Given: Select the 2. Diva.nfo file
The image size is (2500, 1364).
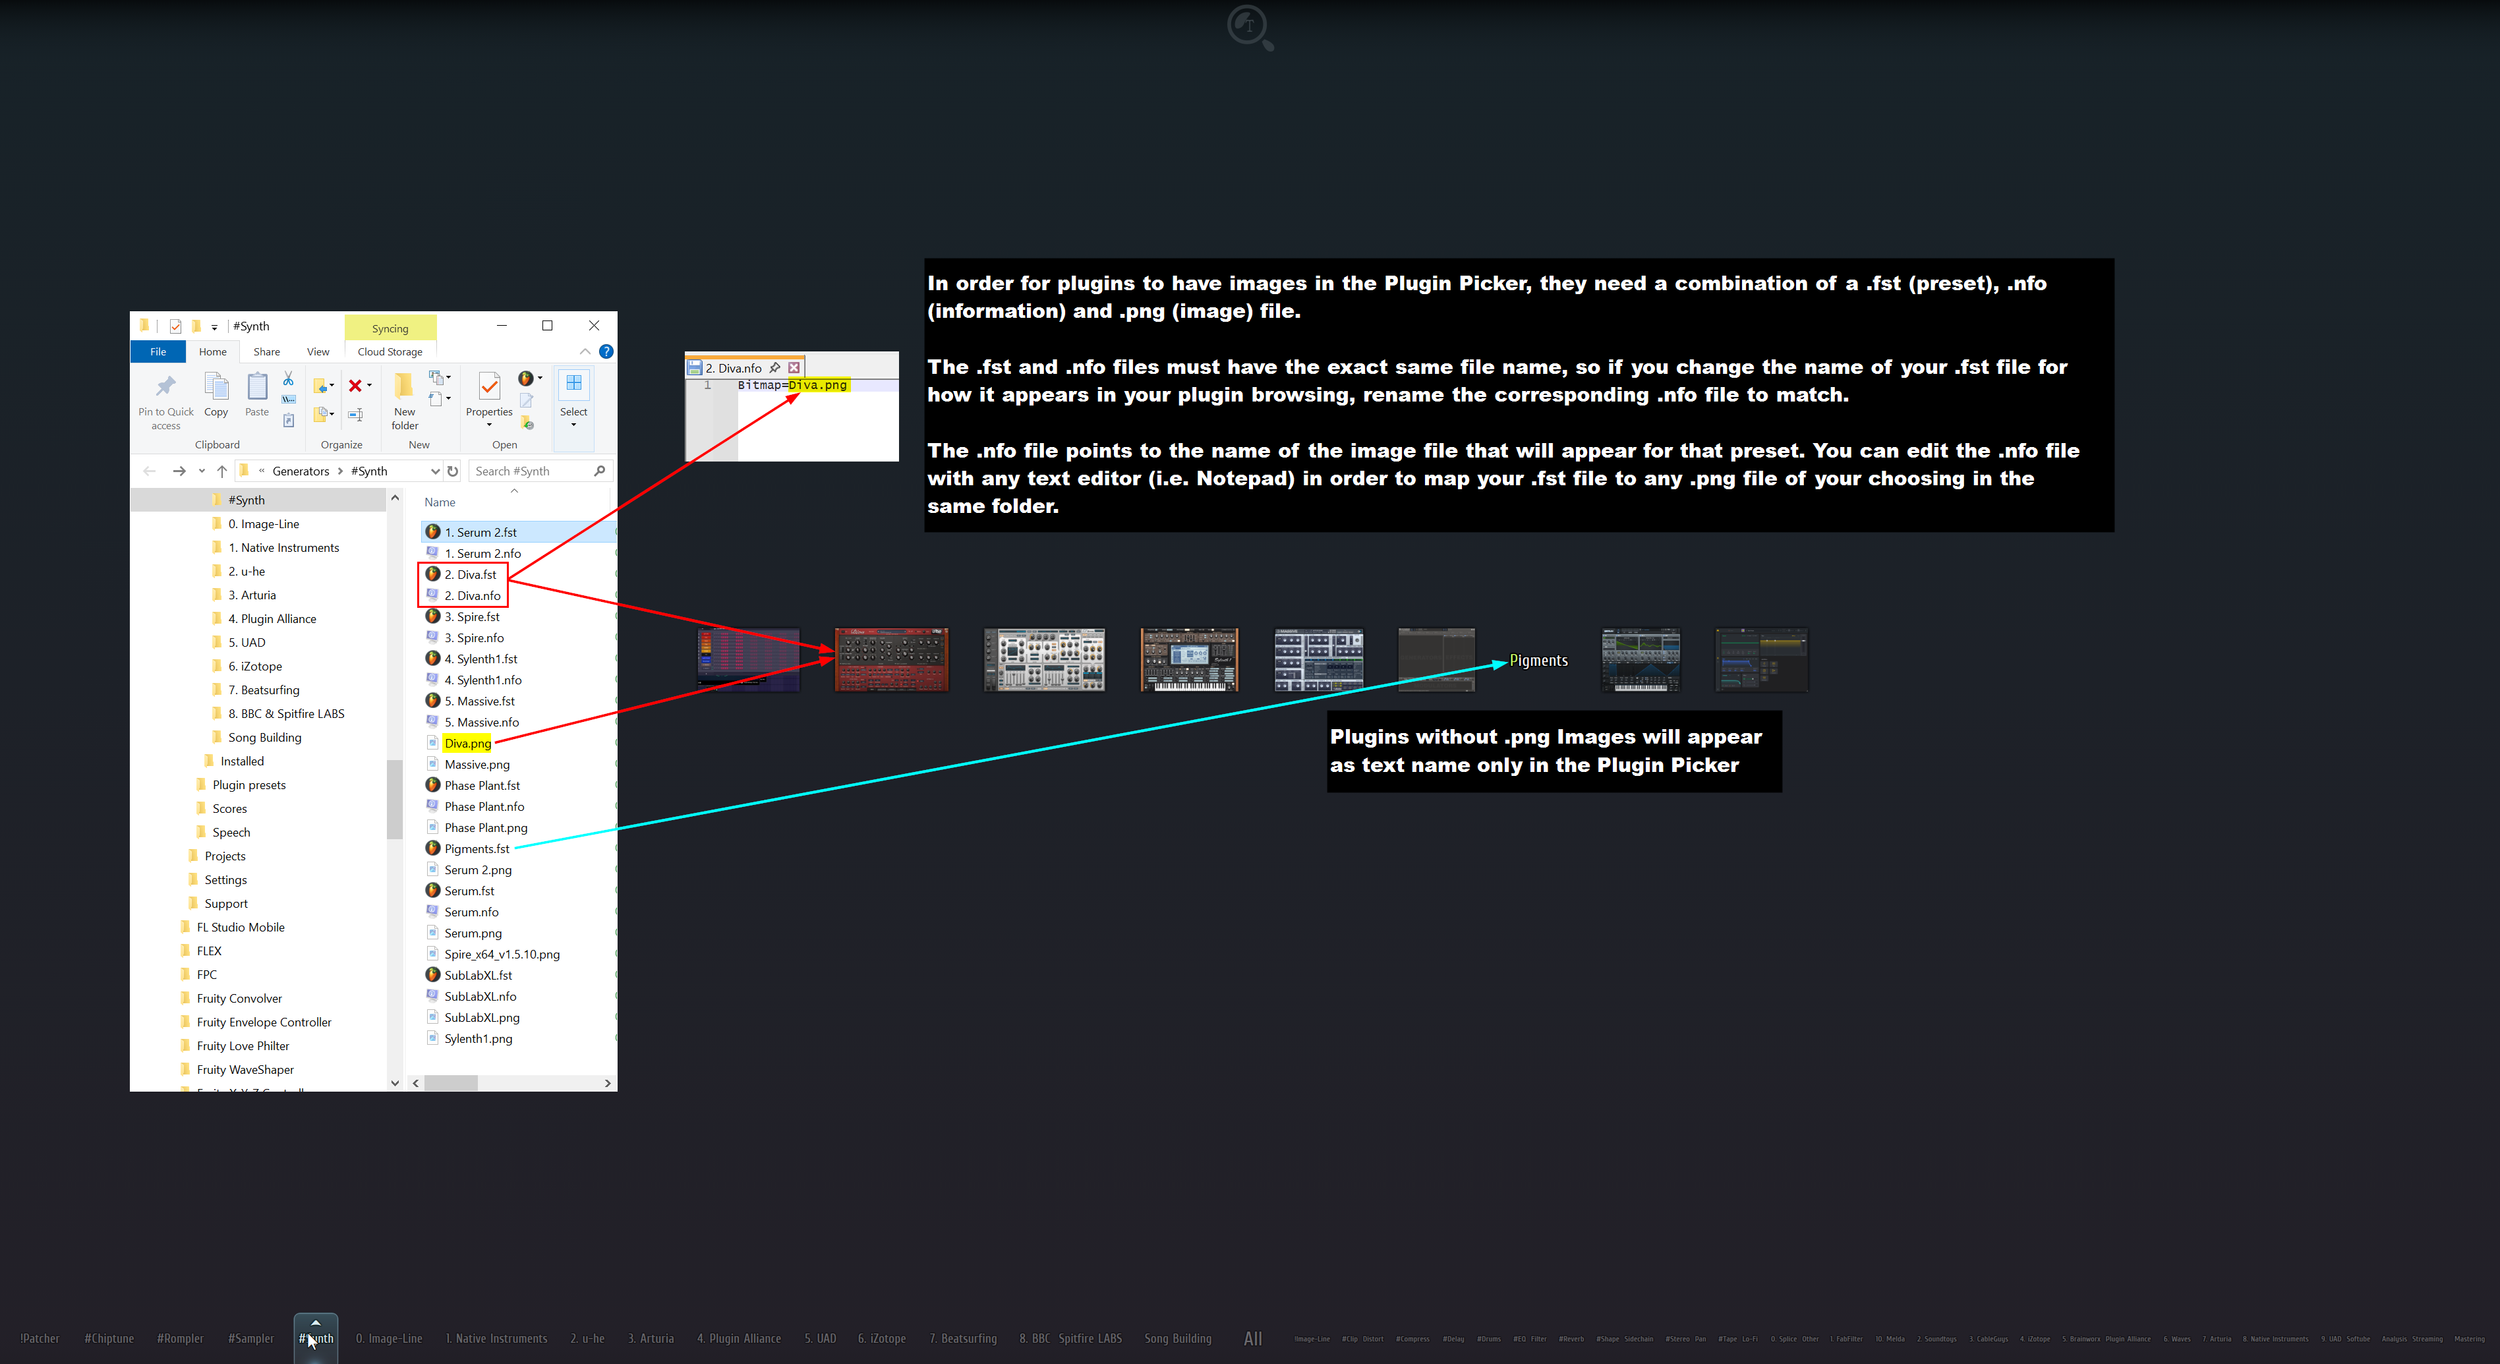Looking at the screenshot, I should [472, 596].
